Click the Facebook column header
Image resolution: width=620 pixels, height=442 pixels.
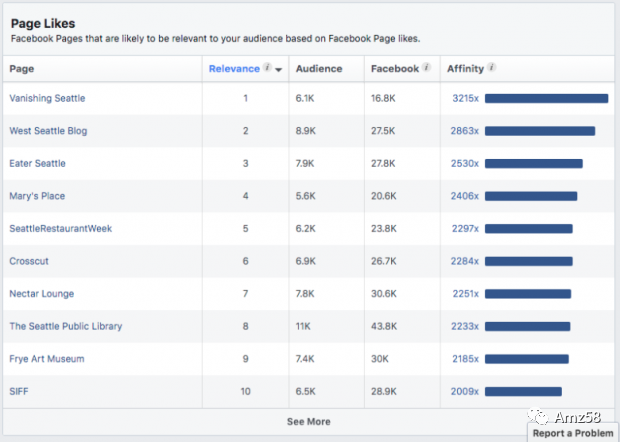395,69
